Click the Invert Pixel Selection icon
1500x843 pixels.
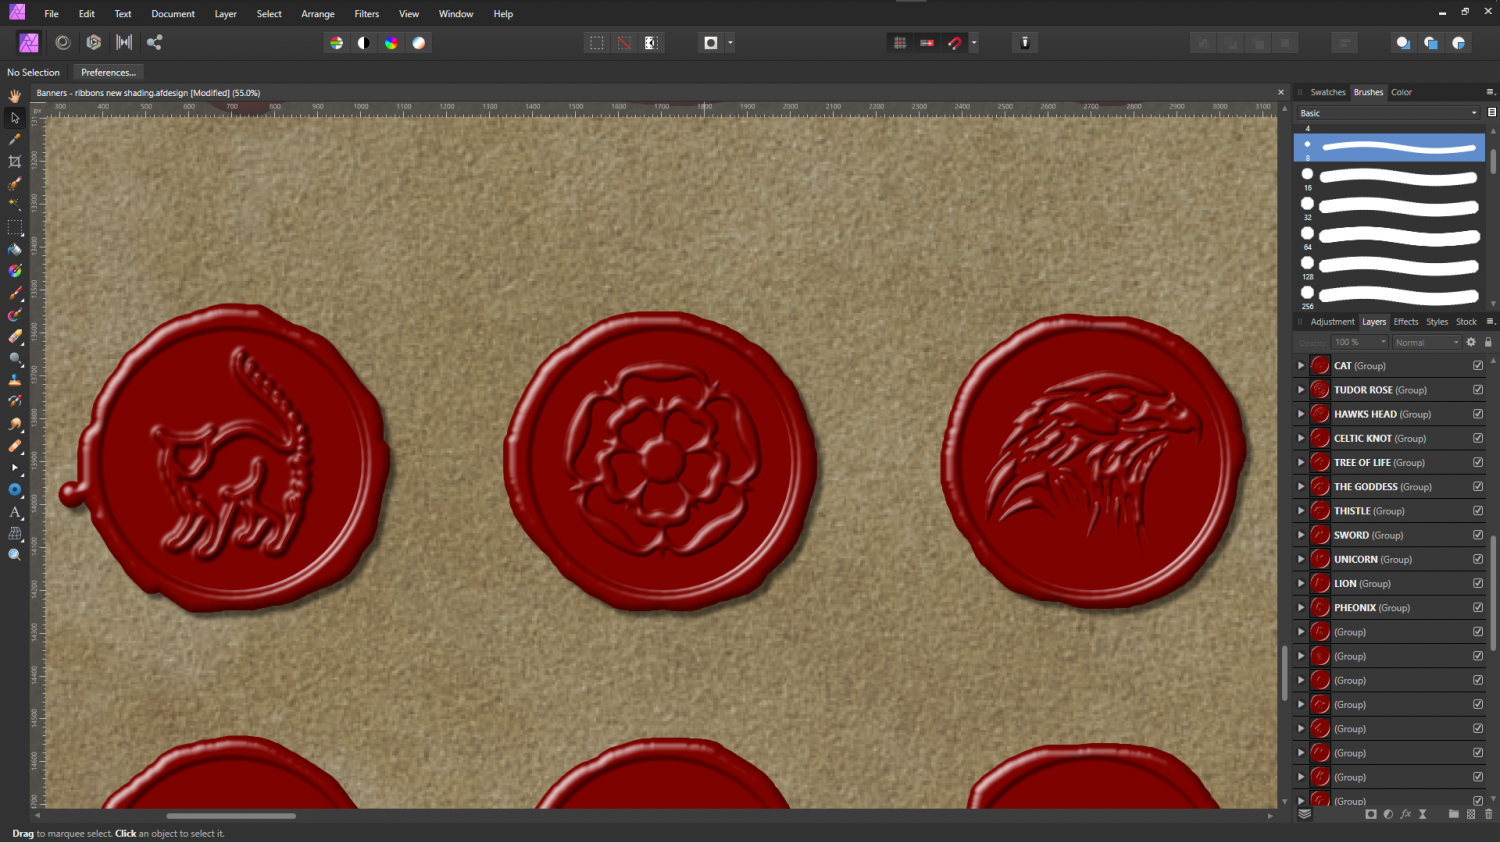tap(651, 43)
